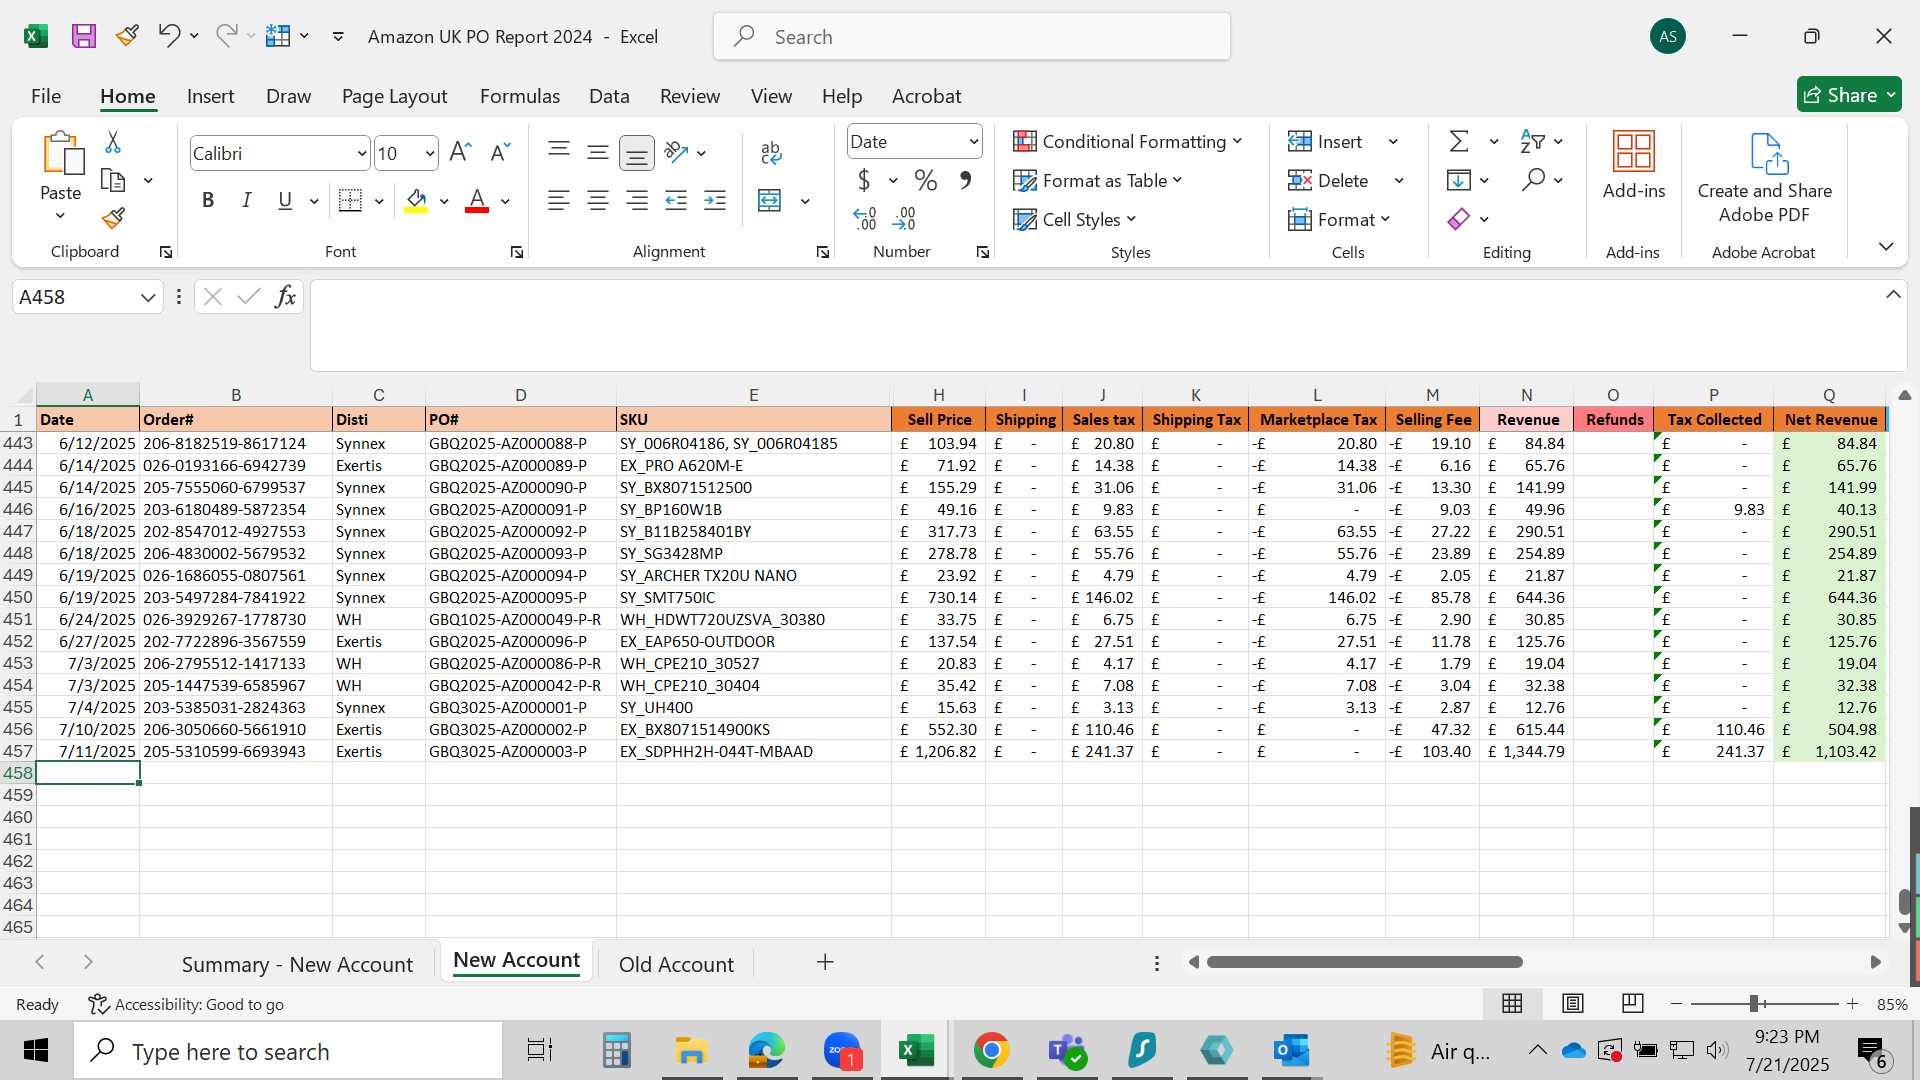This screenshot has width=1920, height=1080.
Task: Switch to Old Account sheet tab
Action: pos(676,964)
